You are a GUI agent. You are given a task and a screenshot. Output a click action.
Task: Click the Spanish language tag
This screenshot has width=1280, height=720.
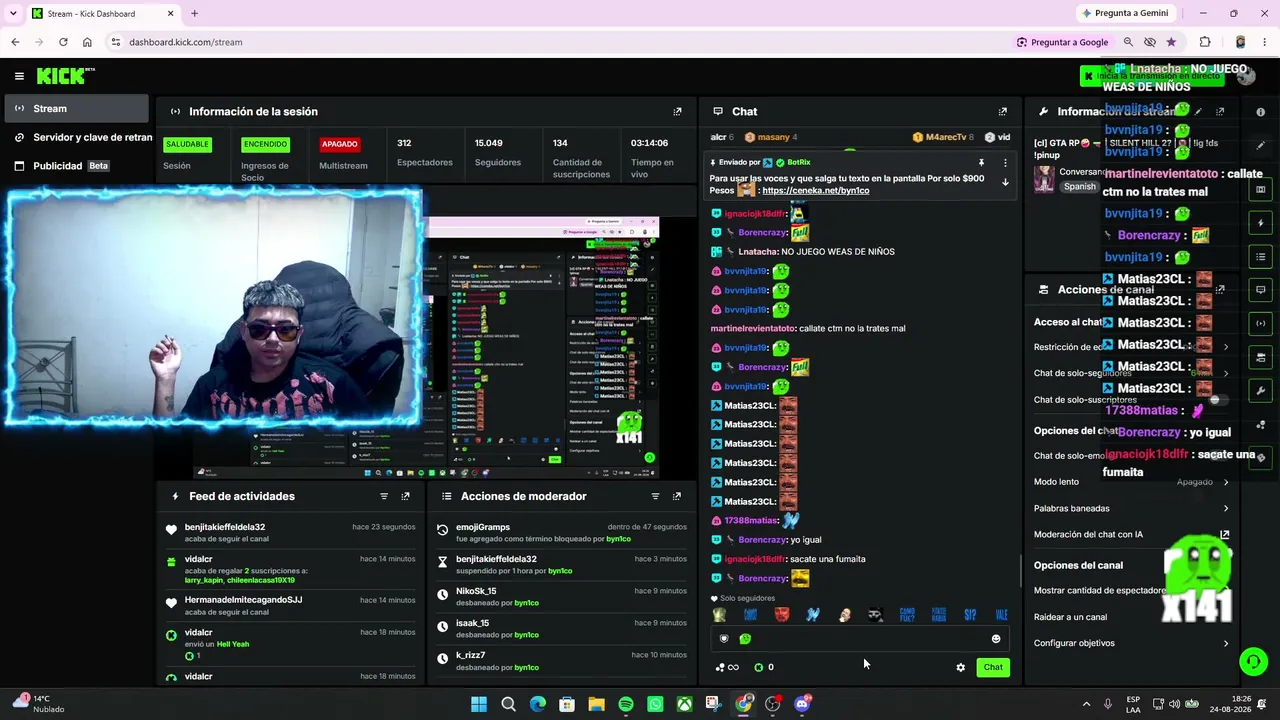[x=1080, y=187]
